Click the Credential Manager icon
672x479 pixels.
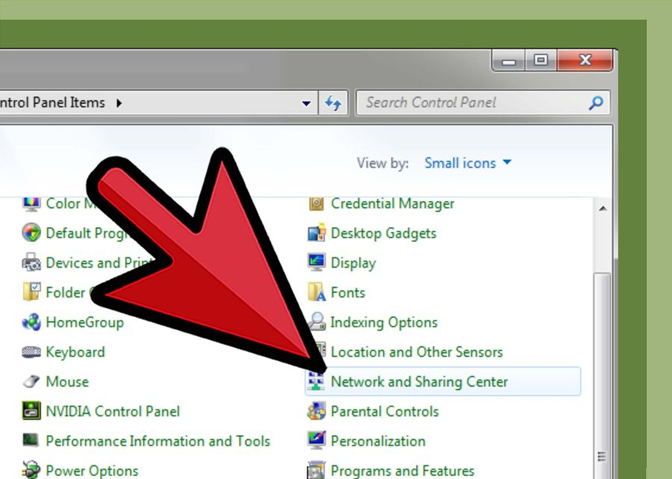pyautogui.click(x=316, y=203)
